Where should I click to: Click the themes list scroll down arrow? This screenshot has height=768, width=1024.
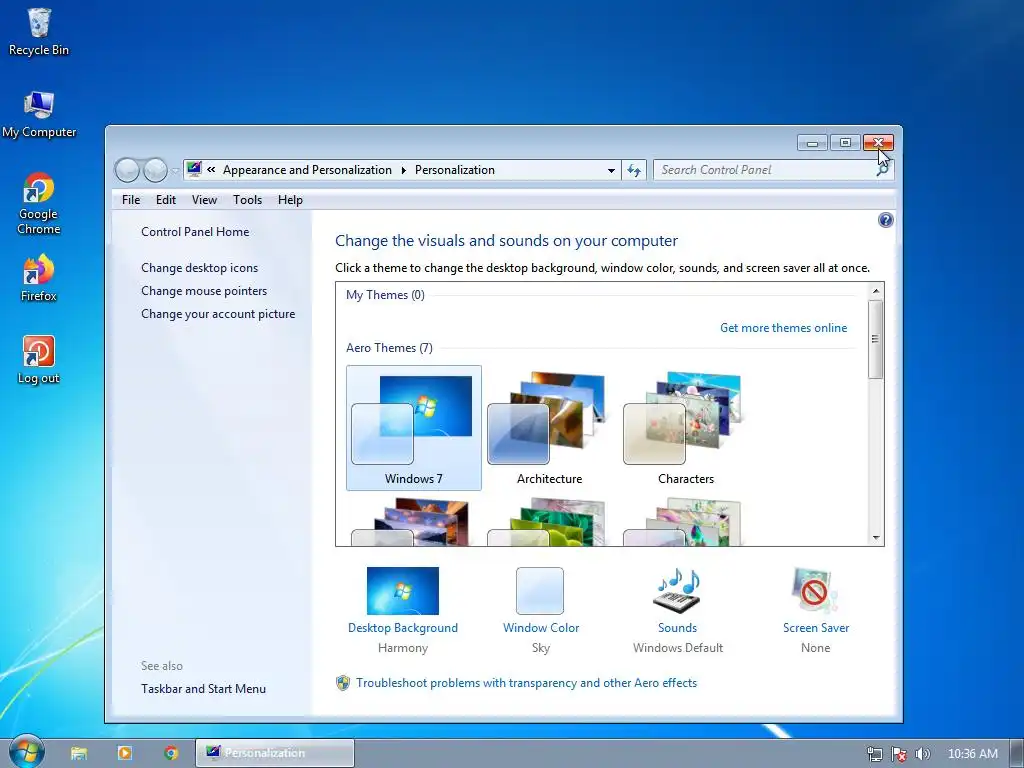876,538
